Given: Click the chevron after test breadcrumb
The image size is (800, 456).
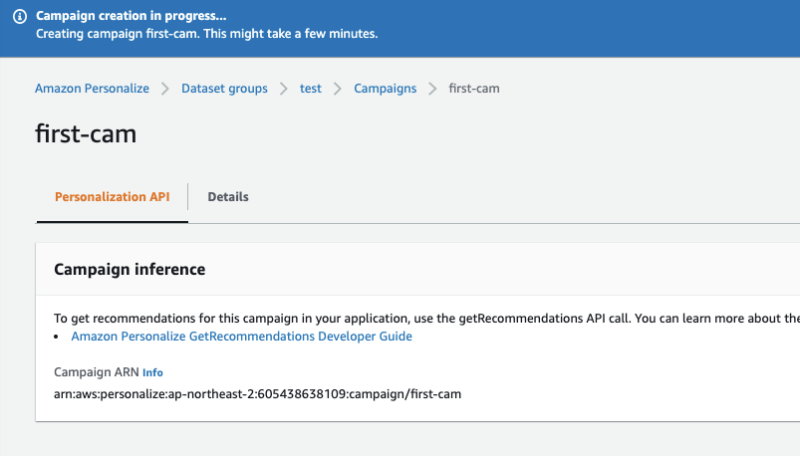Looking at the screenshot, I should click(338, 88).
